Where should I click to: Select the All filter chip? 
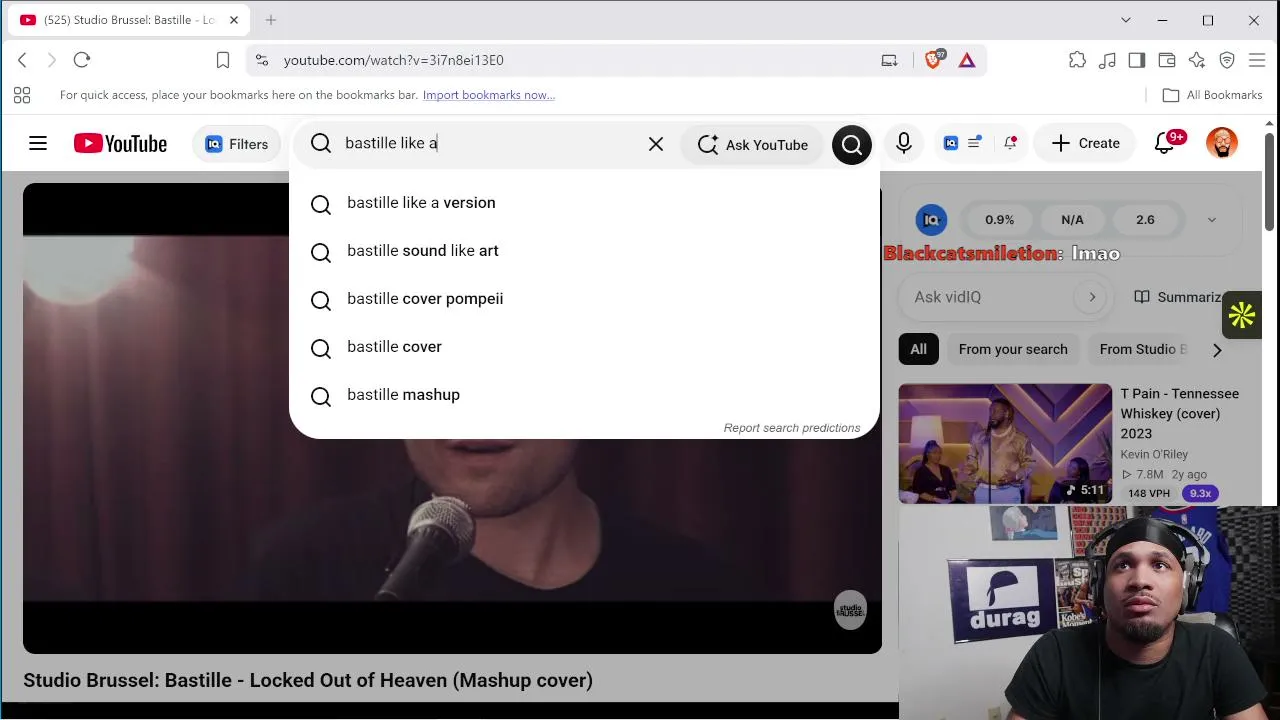tap(918, 349)
